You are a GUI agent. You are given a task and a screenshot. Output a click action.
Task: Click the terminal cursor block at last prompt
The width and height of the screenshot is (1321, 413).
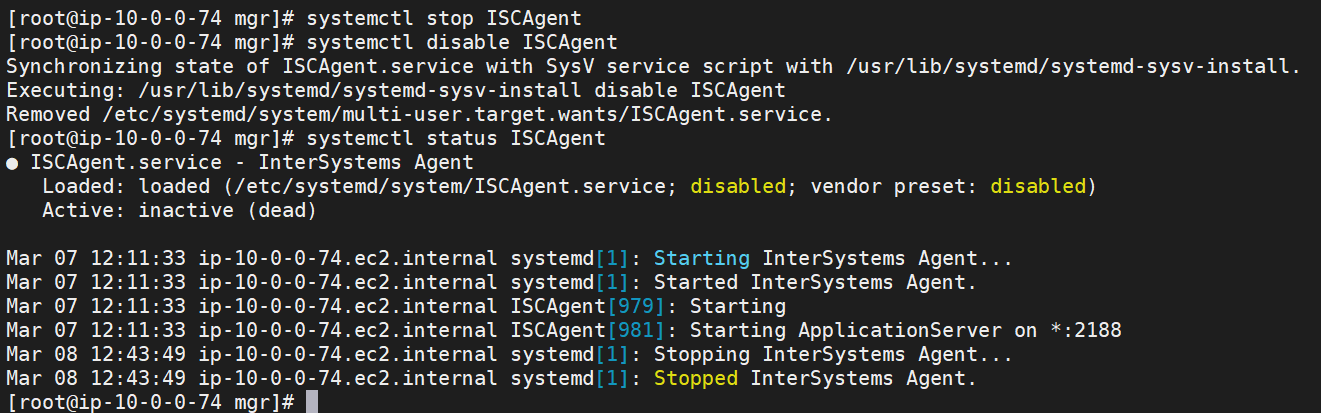coord(311,402)
